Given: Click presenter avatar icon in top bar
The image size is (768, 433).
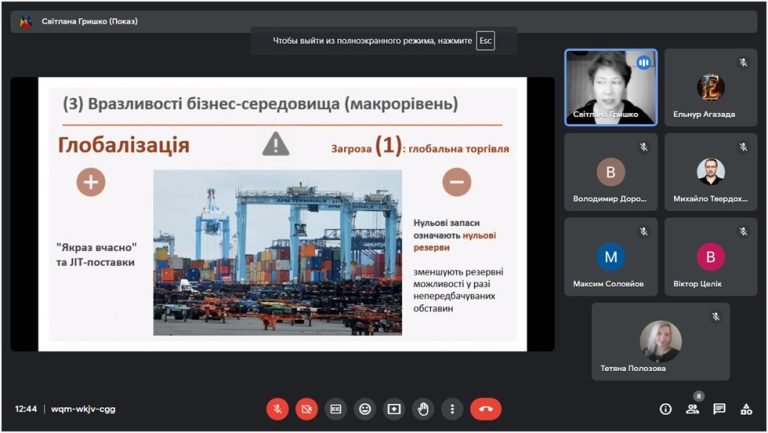Looking at the screenshot, I should (x=25, y=22).
